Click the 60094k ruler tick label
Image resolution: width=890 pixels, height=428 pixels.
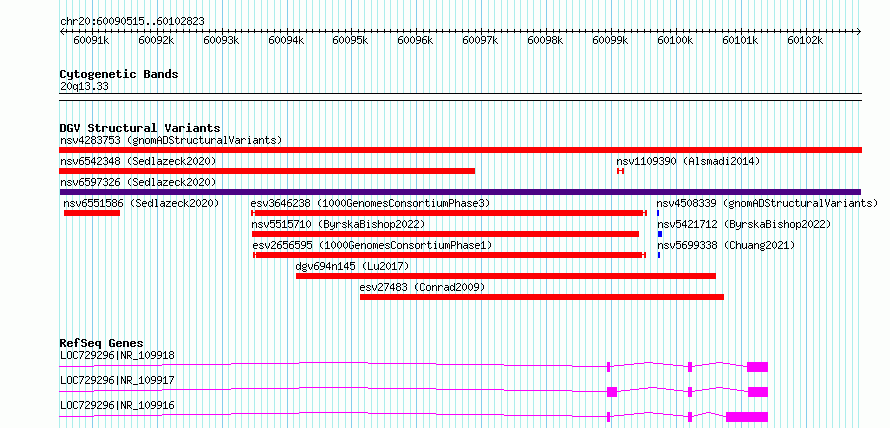coord(286,40)
